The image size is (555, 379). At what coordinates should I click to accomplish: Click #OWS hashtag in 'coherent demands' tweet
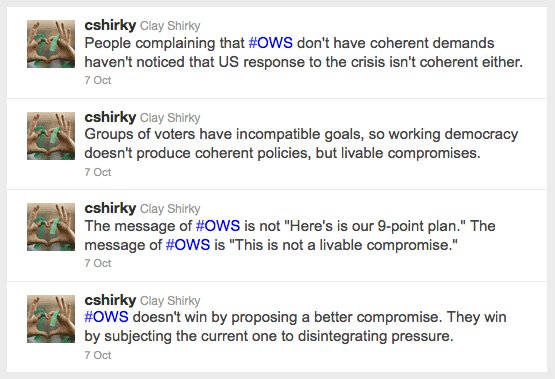[x=271, y=43]
